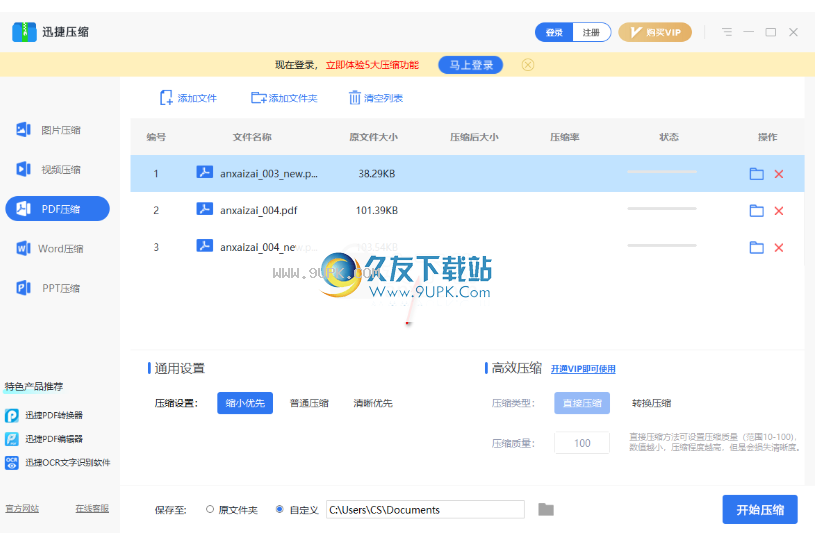818x551 pixels.
Task: Switch to 视频压缩 video compression
Action: (x=48, y=170)
